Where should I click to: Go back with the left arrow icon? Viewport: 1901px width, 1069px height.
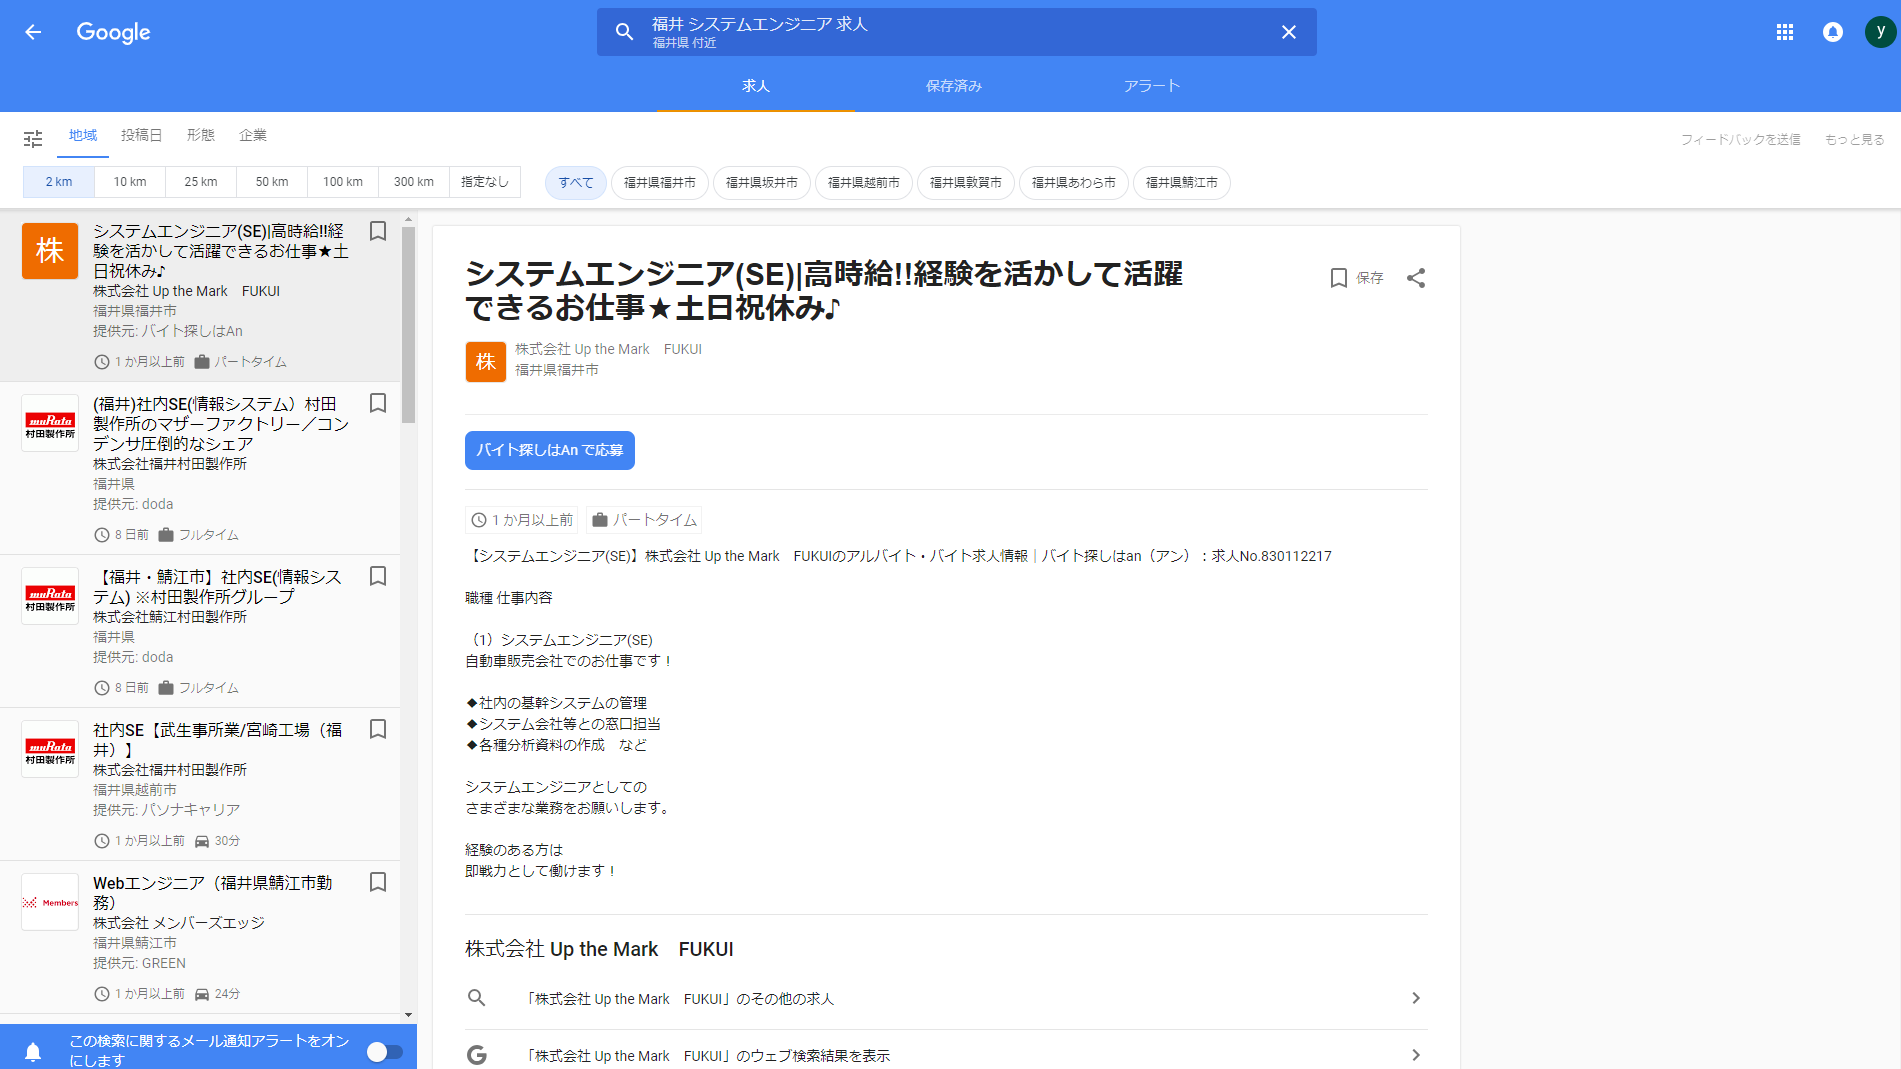(x=33, y=32)
